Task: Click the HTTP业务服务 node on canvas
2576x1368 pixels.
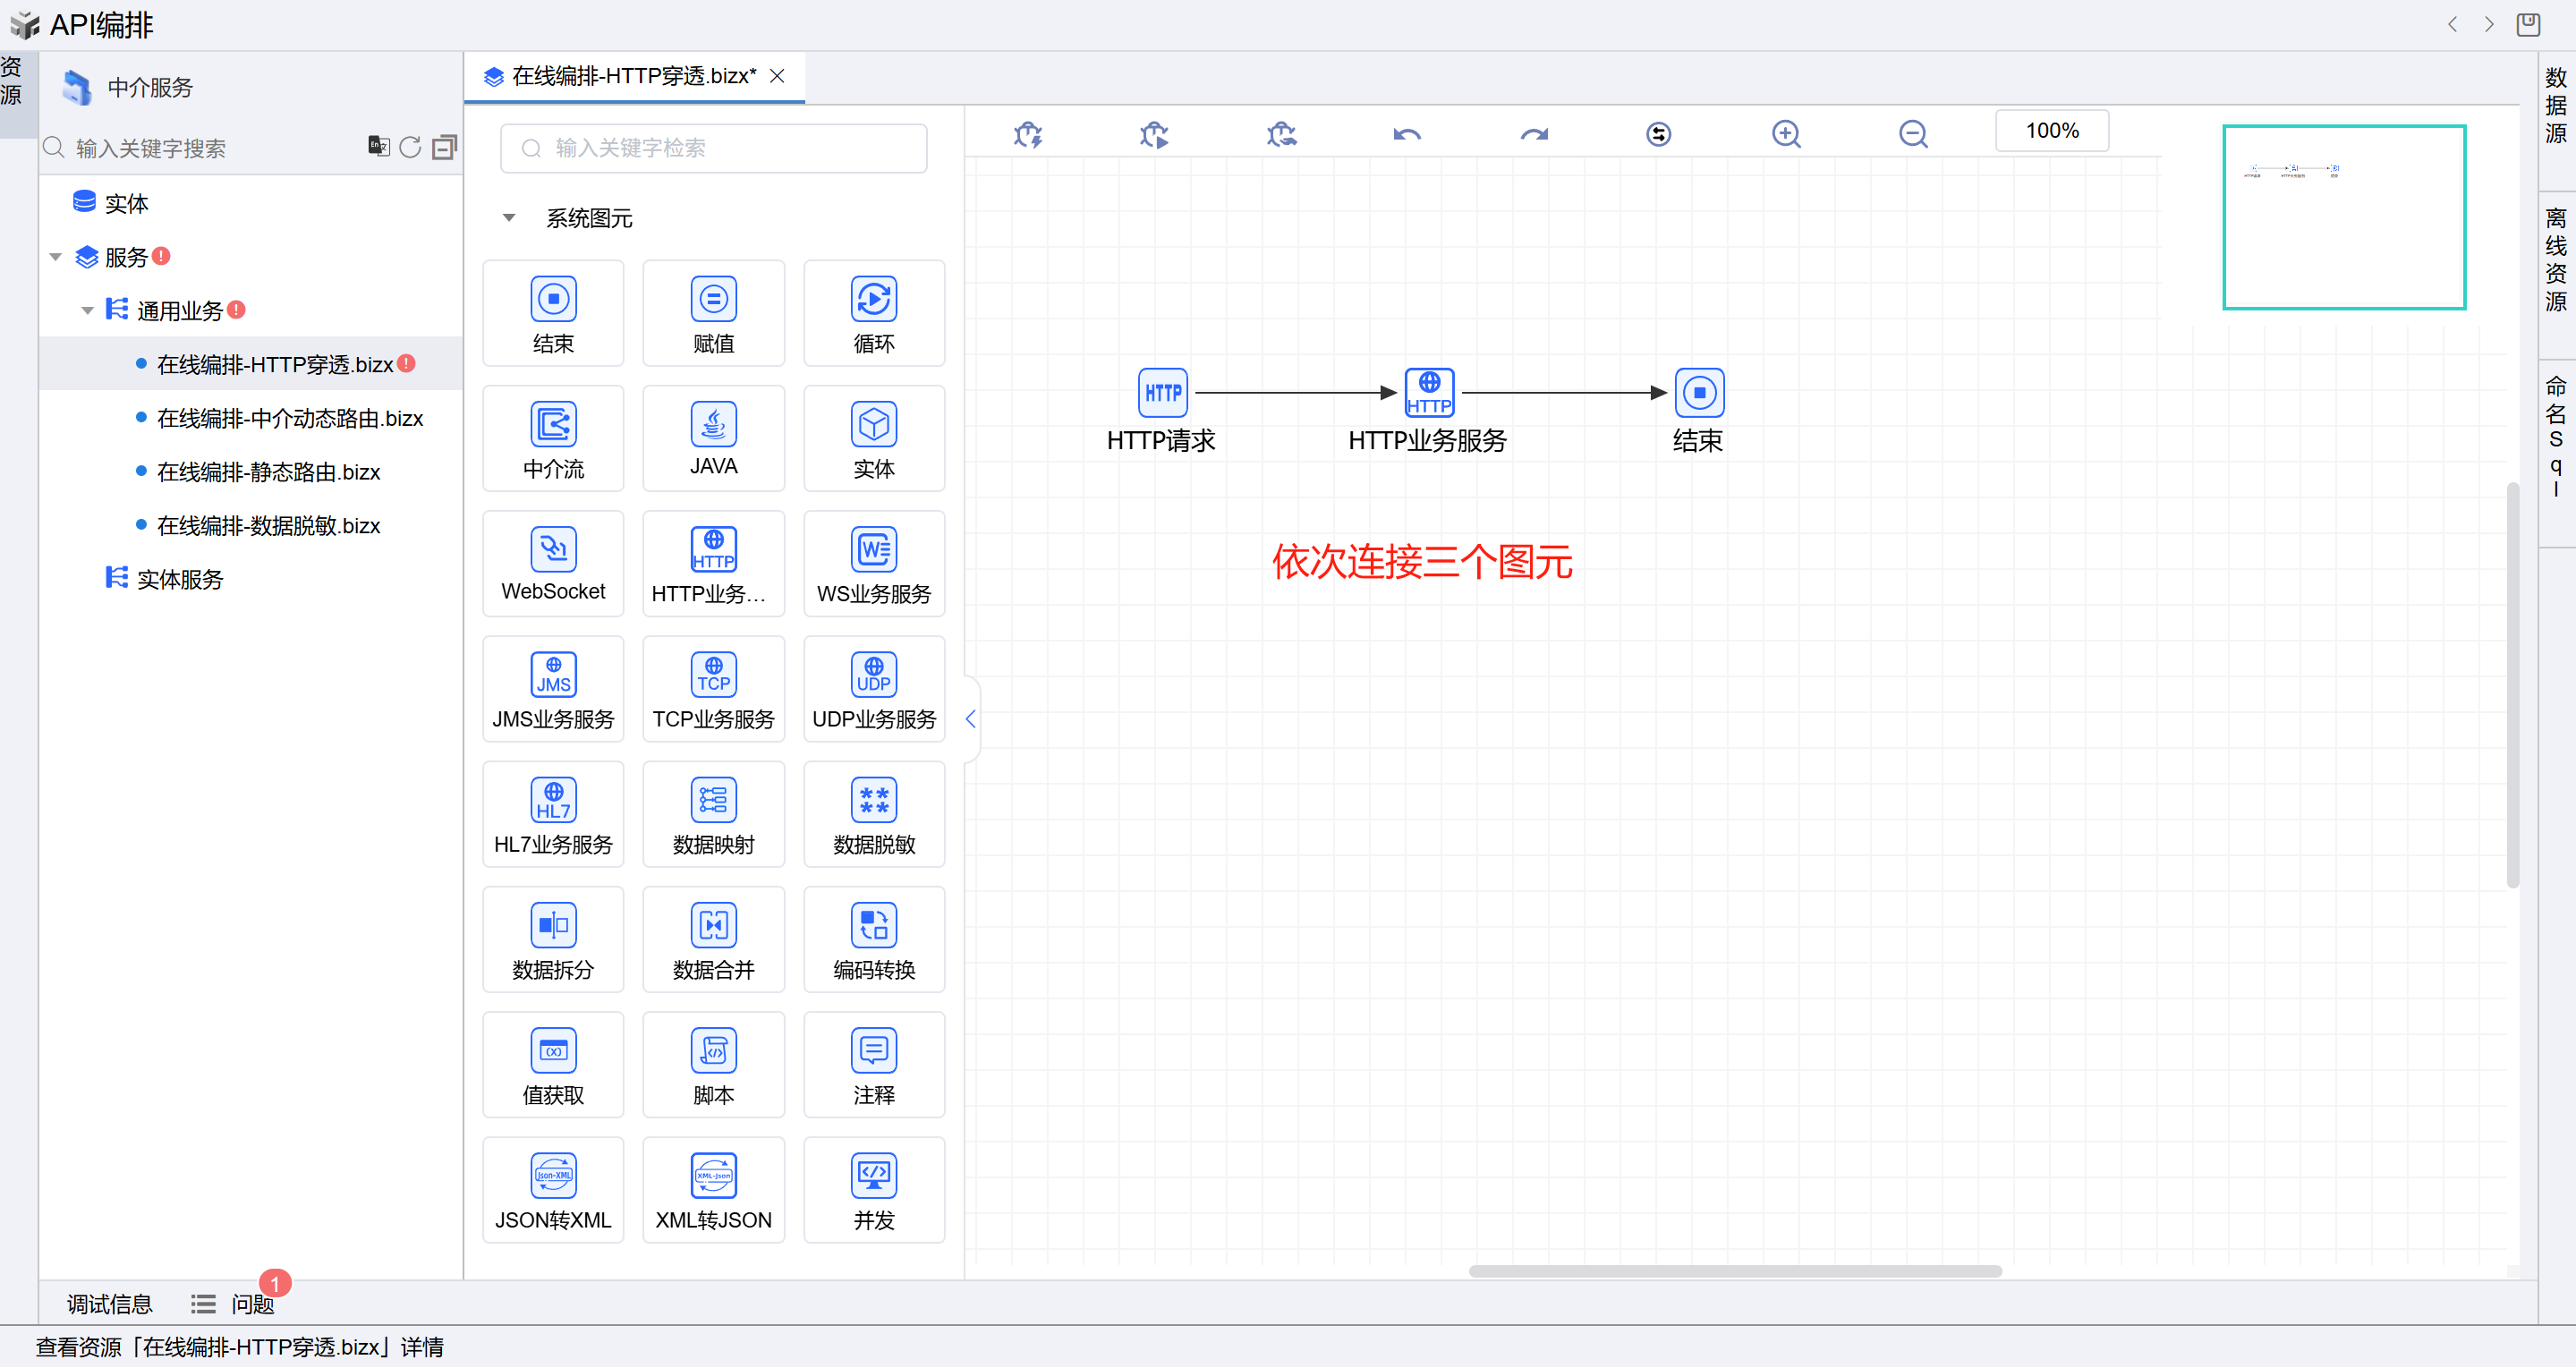Action: pos(1428,393)
